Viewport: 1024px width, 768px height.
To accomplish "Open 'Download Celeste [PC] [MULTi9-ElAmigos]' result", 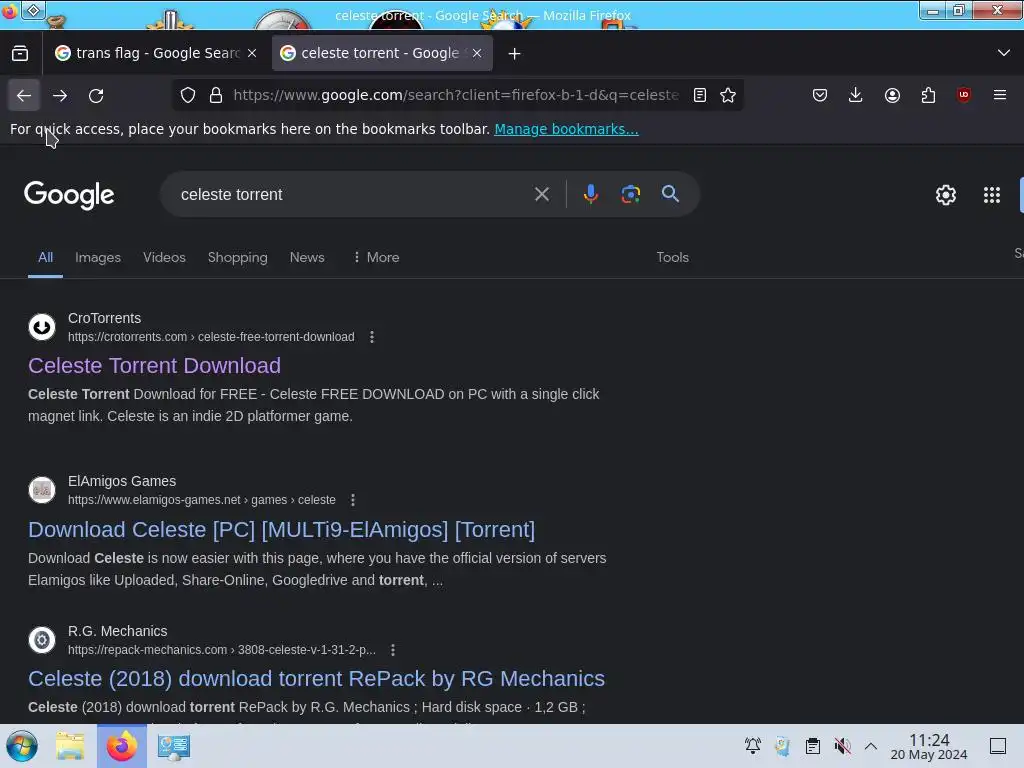I will 281,530.
